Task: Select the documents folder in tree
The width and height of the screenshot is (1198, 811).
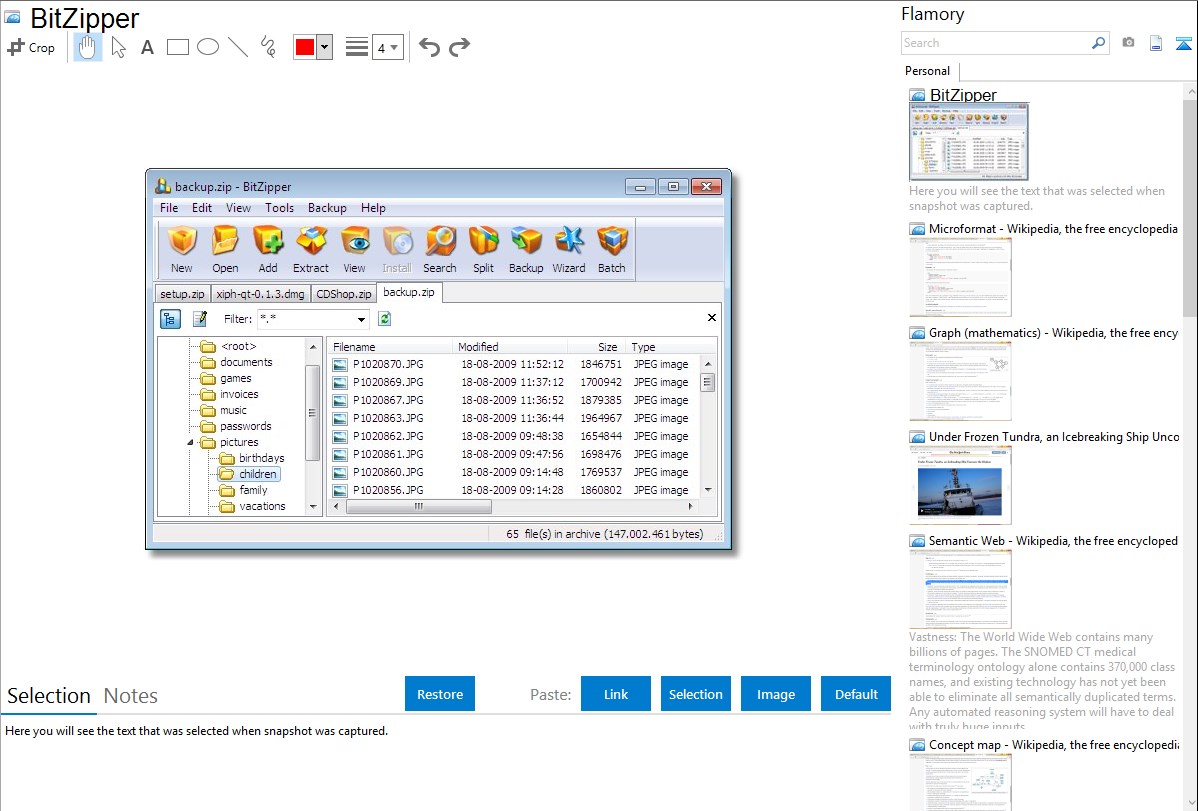Action: click(246, 362)
